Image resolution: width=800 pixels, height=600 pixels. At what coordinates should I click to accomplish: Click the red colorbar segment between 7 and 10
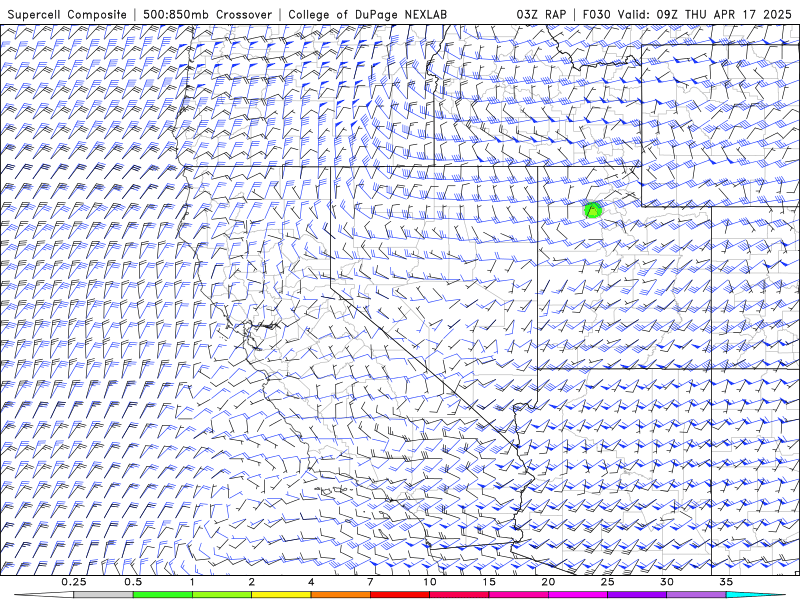coord(399,595)
